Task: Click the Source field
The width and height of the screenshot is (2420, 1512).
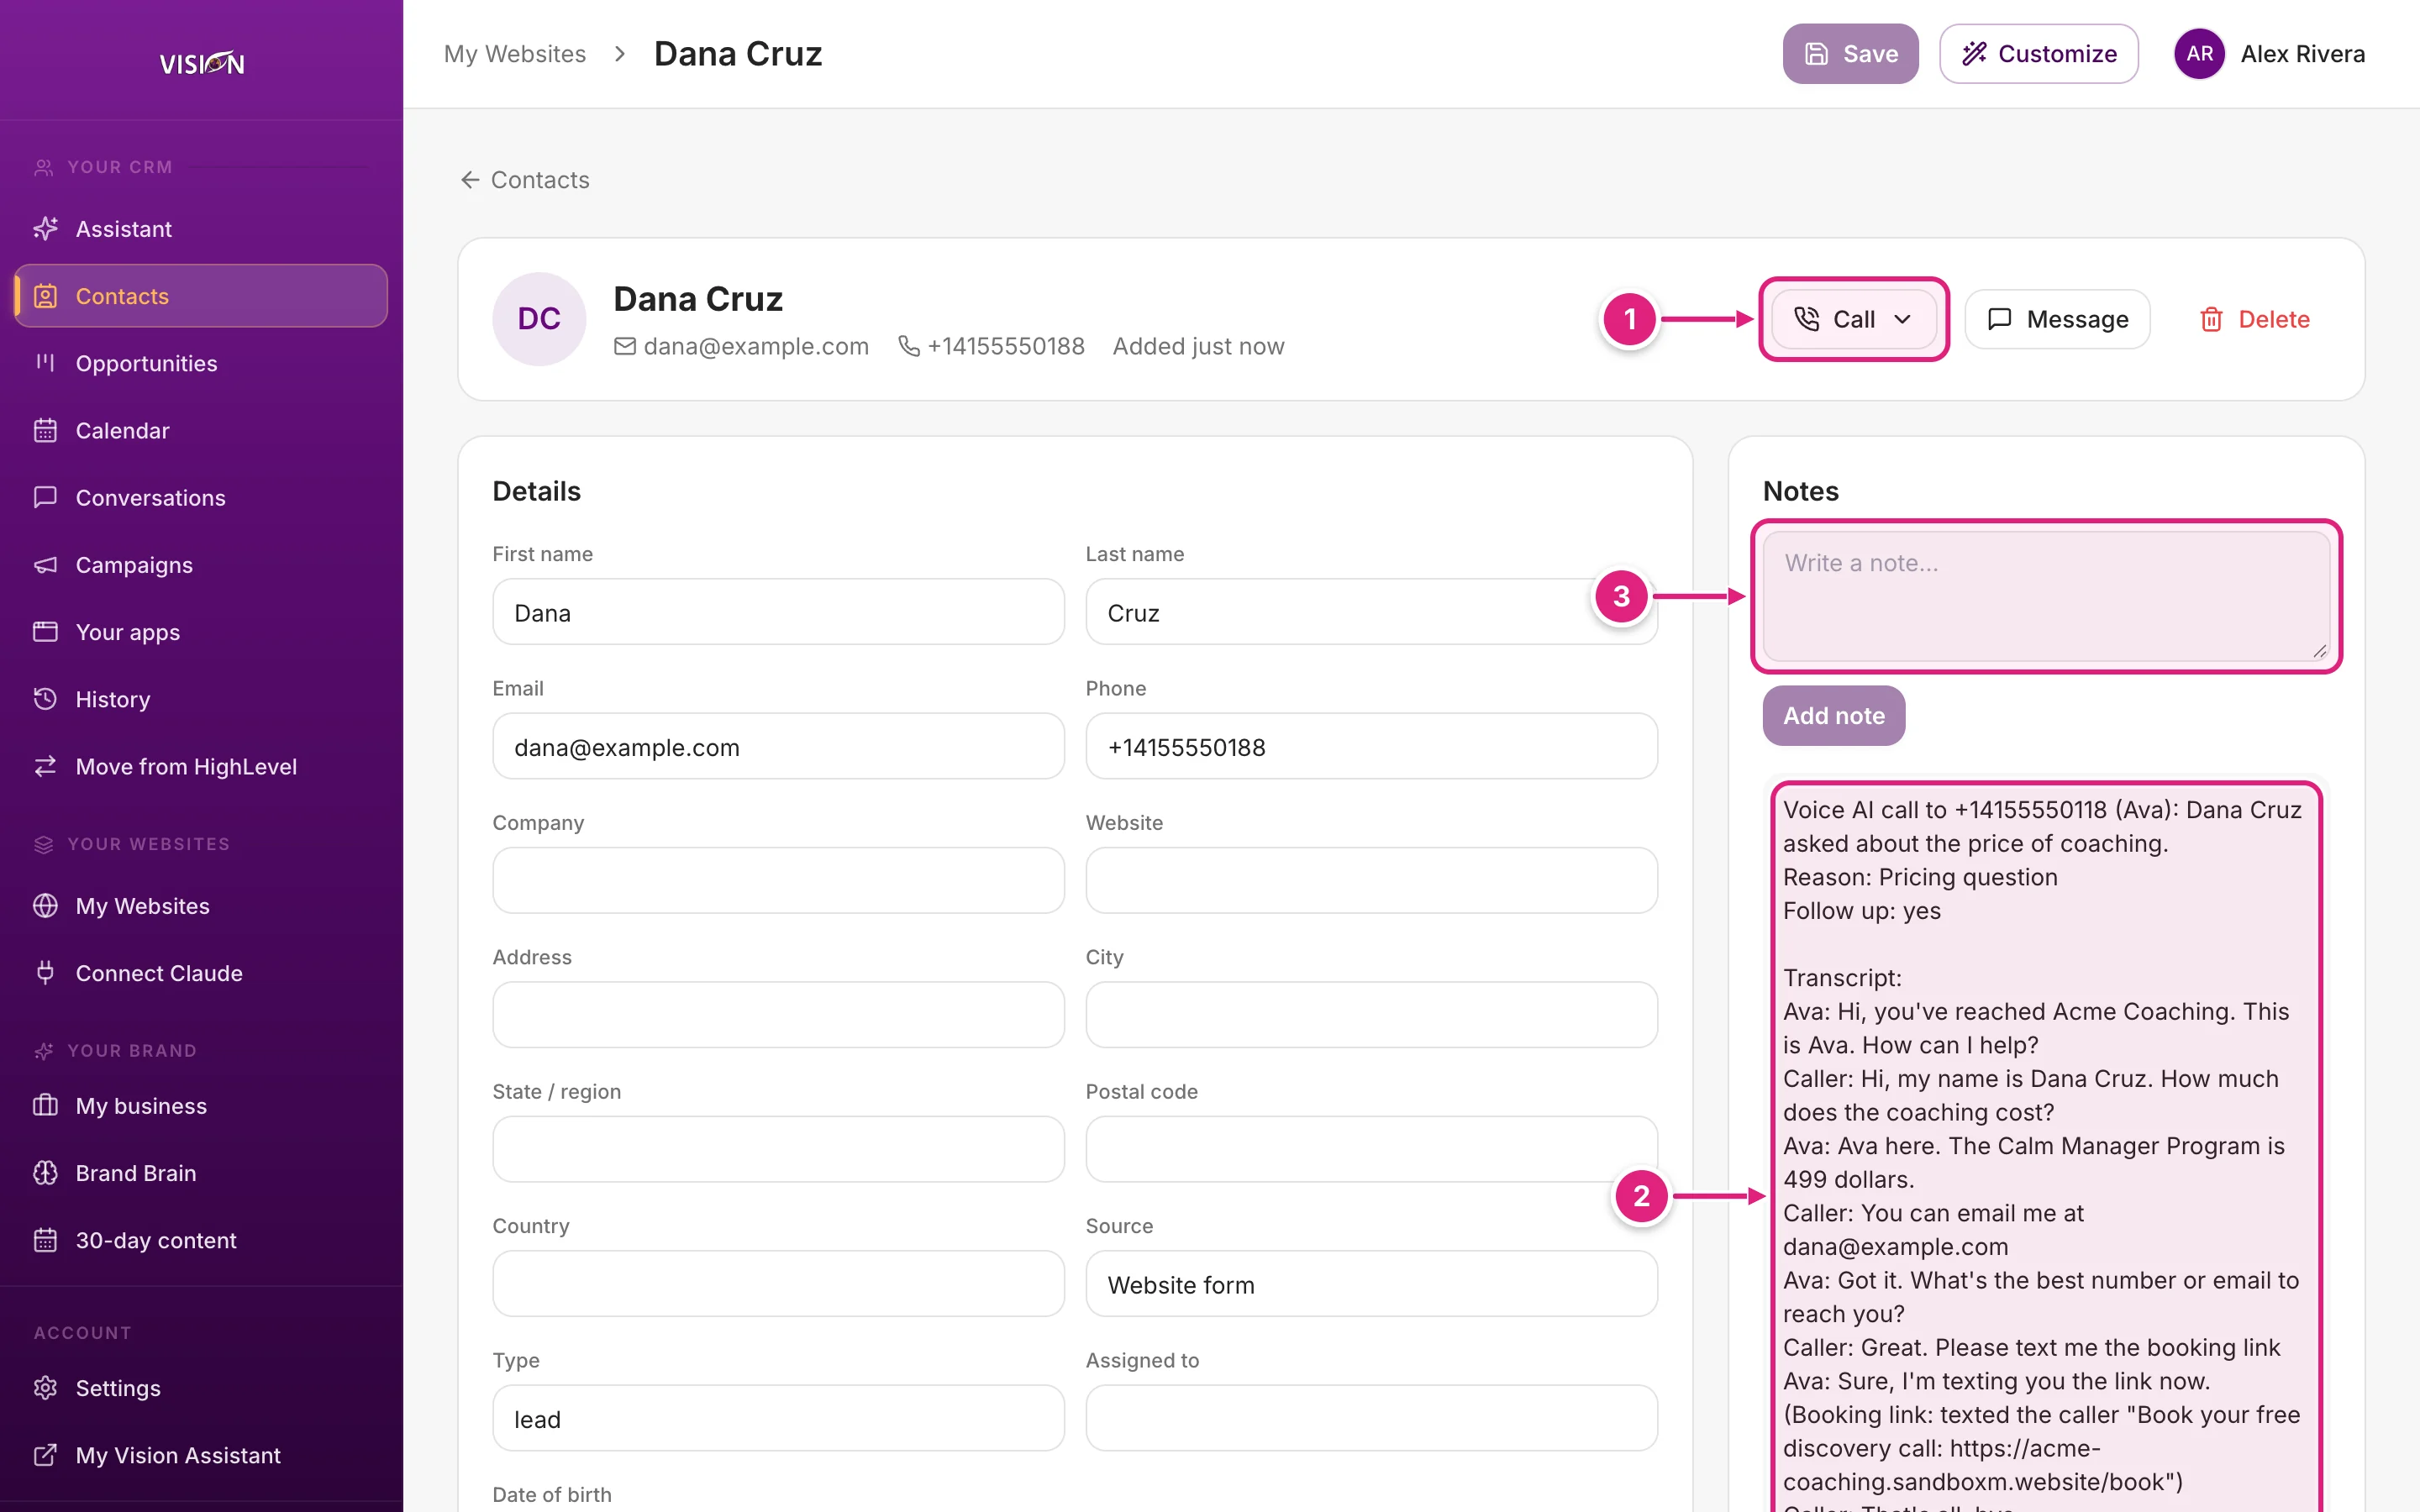Action: pyautogui.click(x=1371, y=1284)
